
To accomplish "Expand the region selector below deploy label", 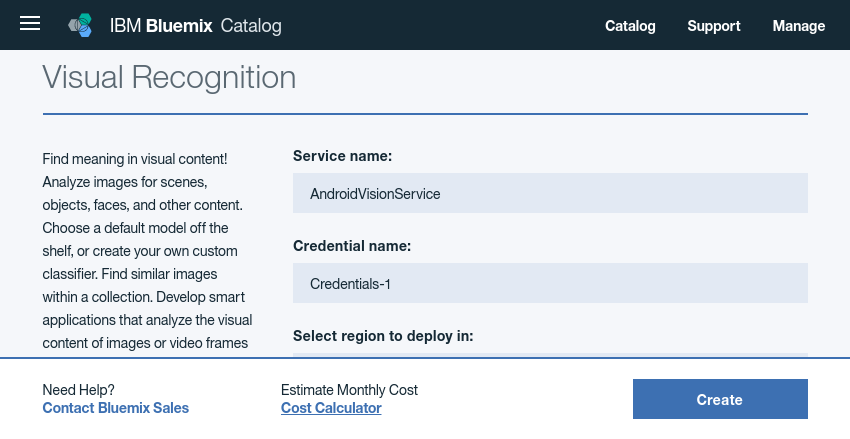I will point(550,354).
